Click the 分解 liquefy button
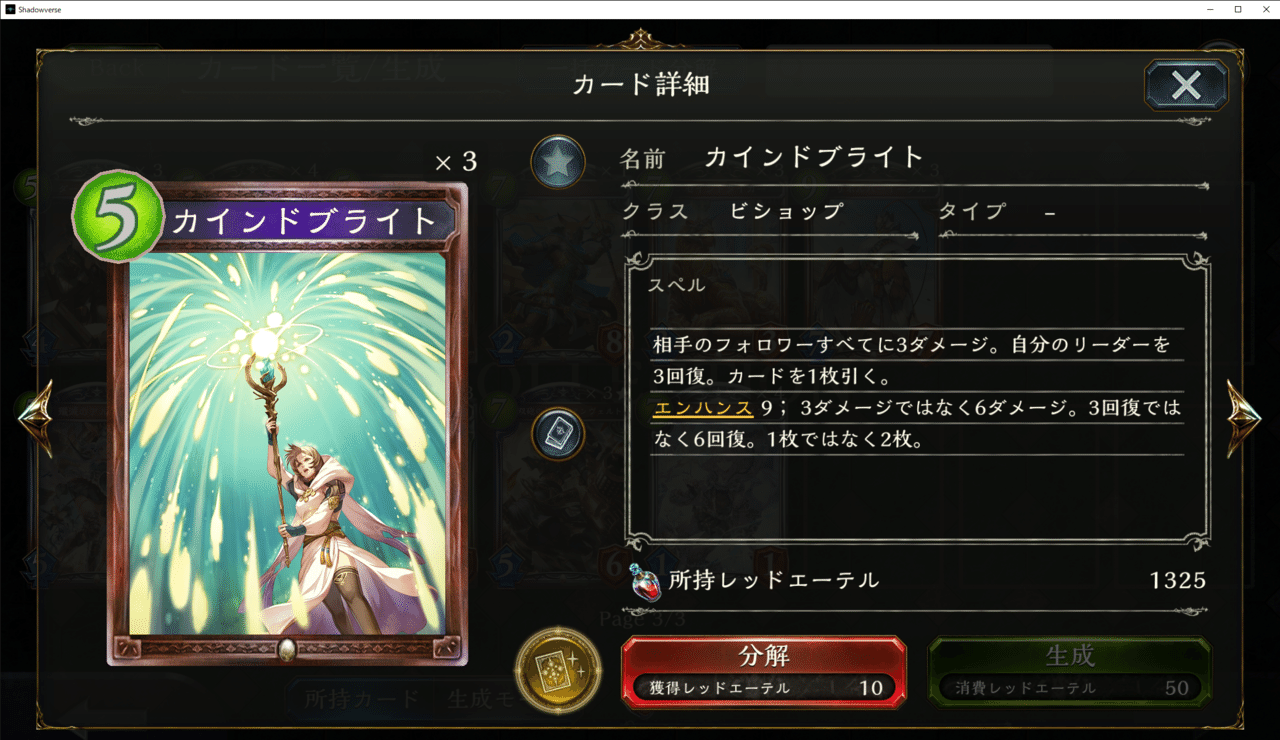This screenshot has width=1280, height=740. 764,672
